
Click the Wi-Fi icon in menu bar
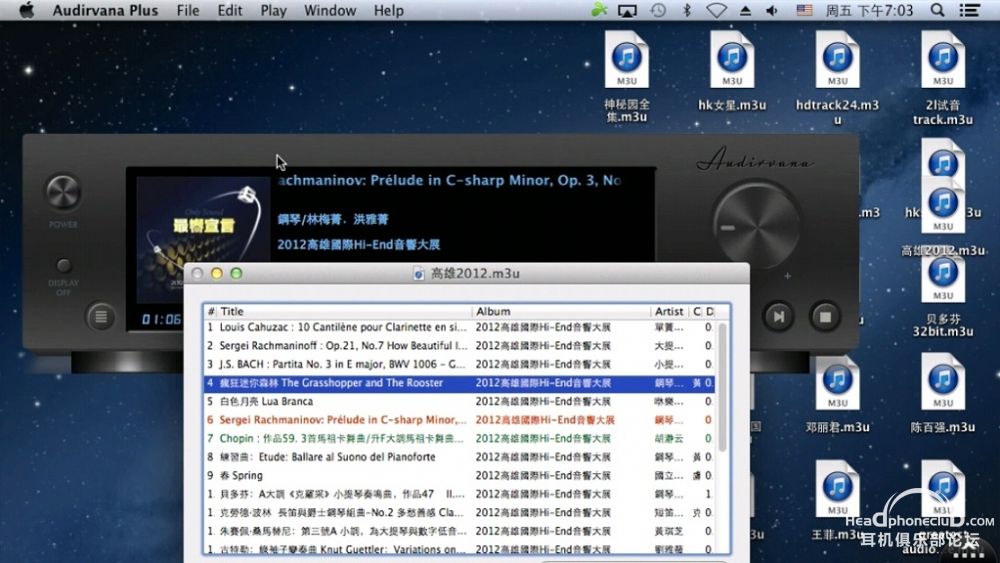coord(717,10)
